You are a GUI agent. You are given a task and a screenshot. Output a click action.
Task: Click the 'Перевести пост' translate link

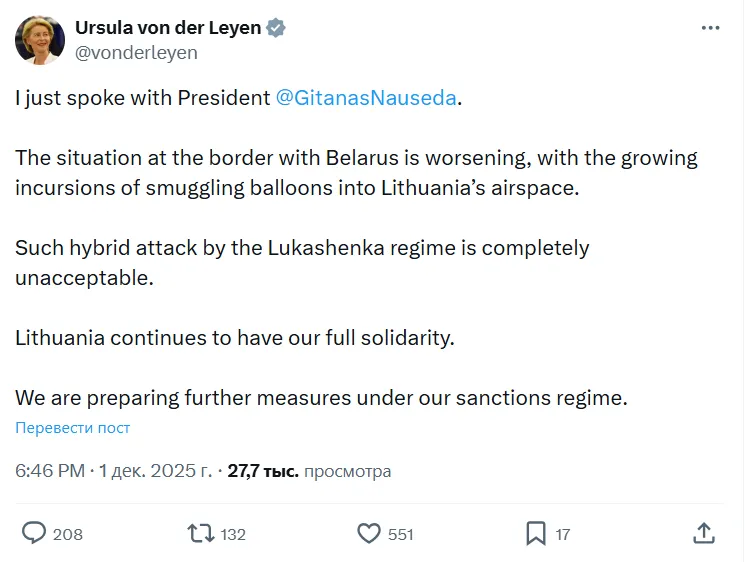click(x=73, y=428)
